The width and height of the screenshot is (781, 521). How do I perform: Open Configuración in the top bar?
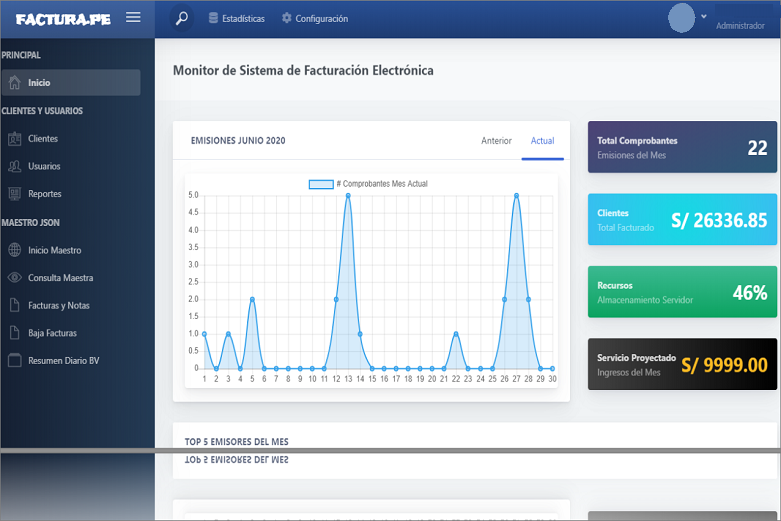315,18
